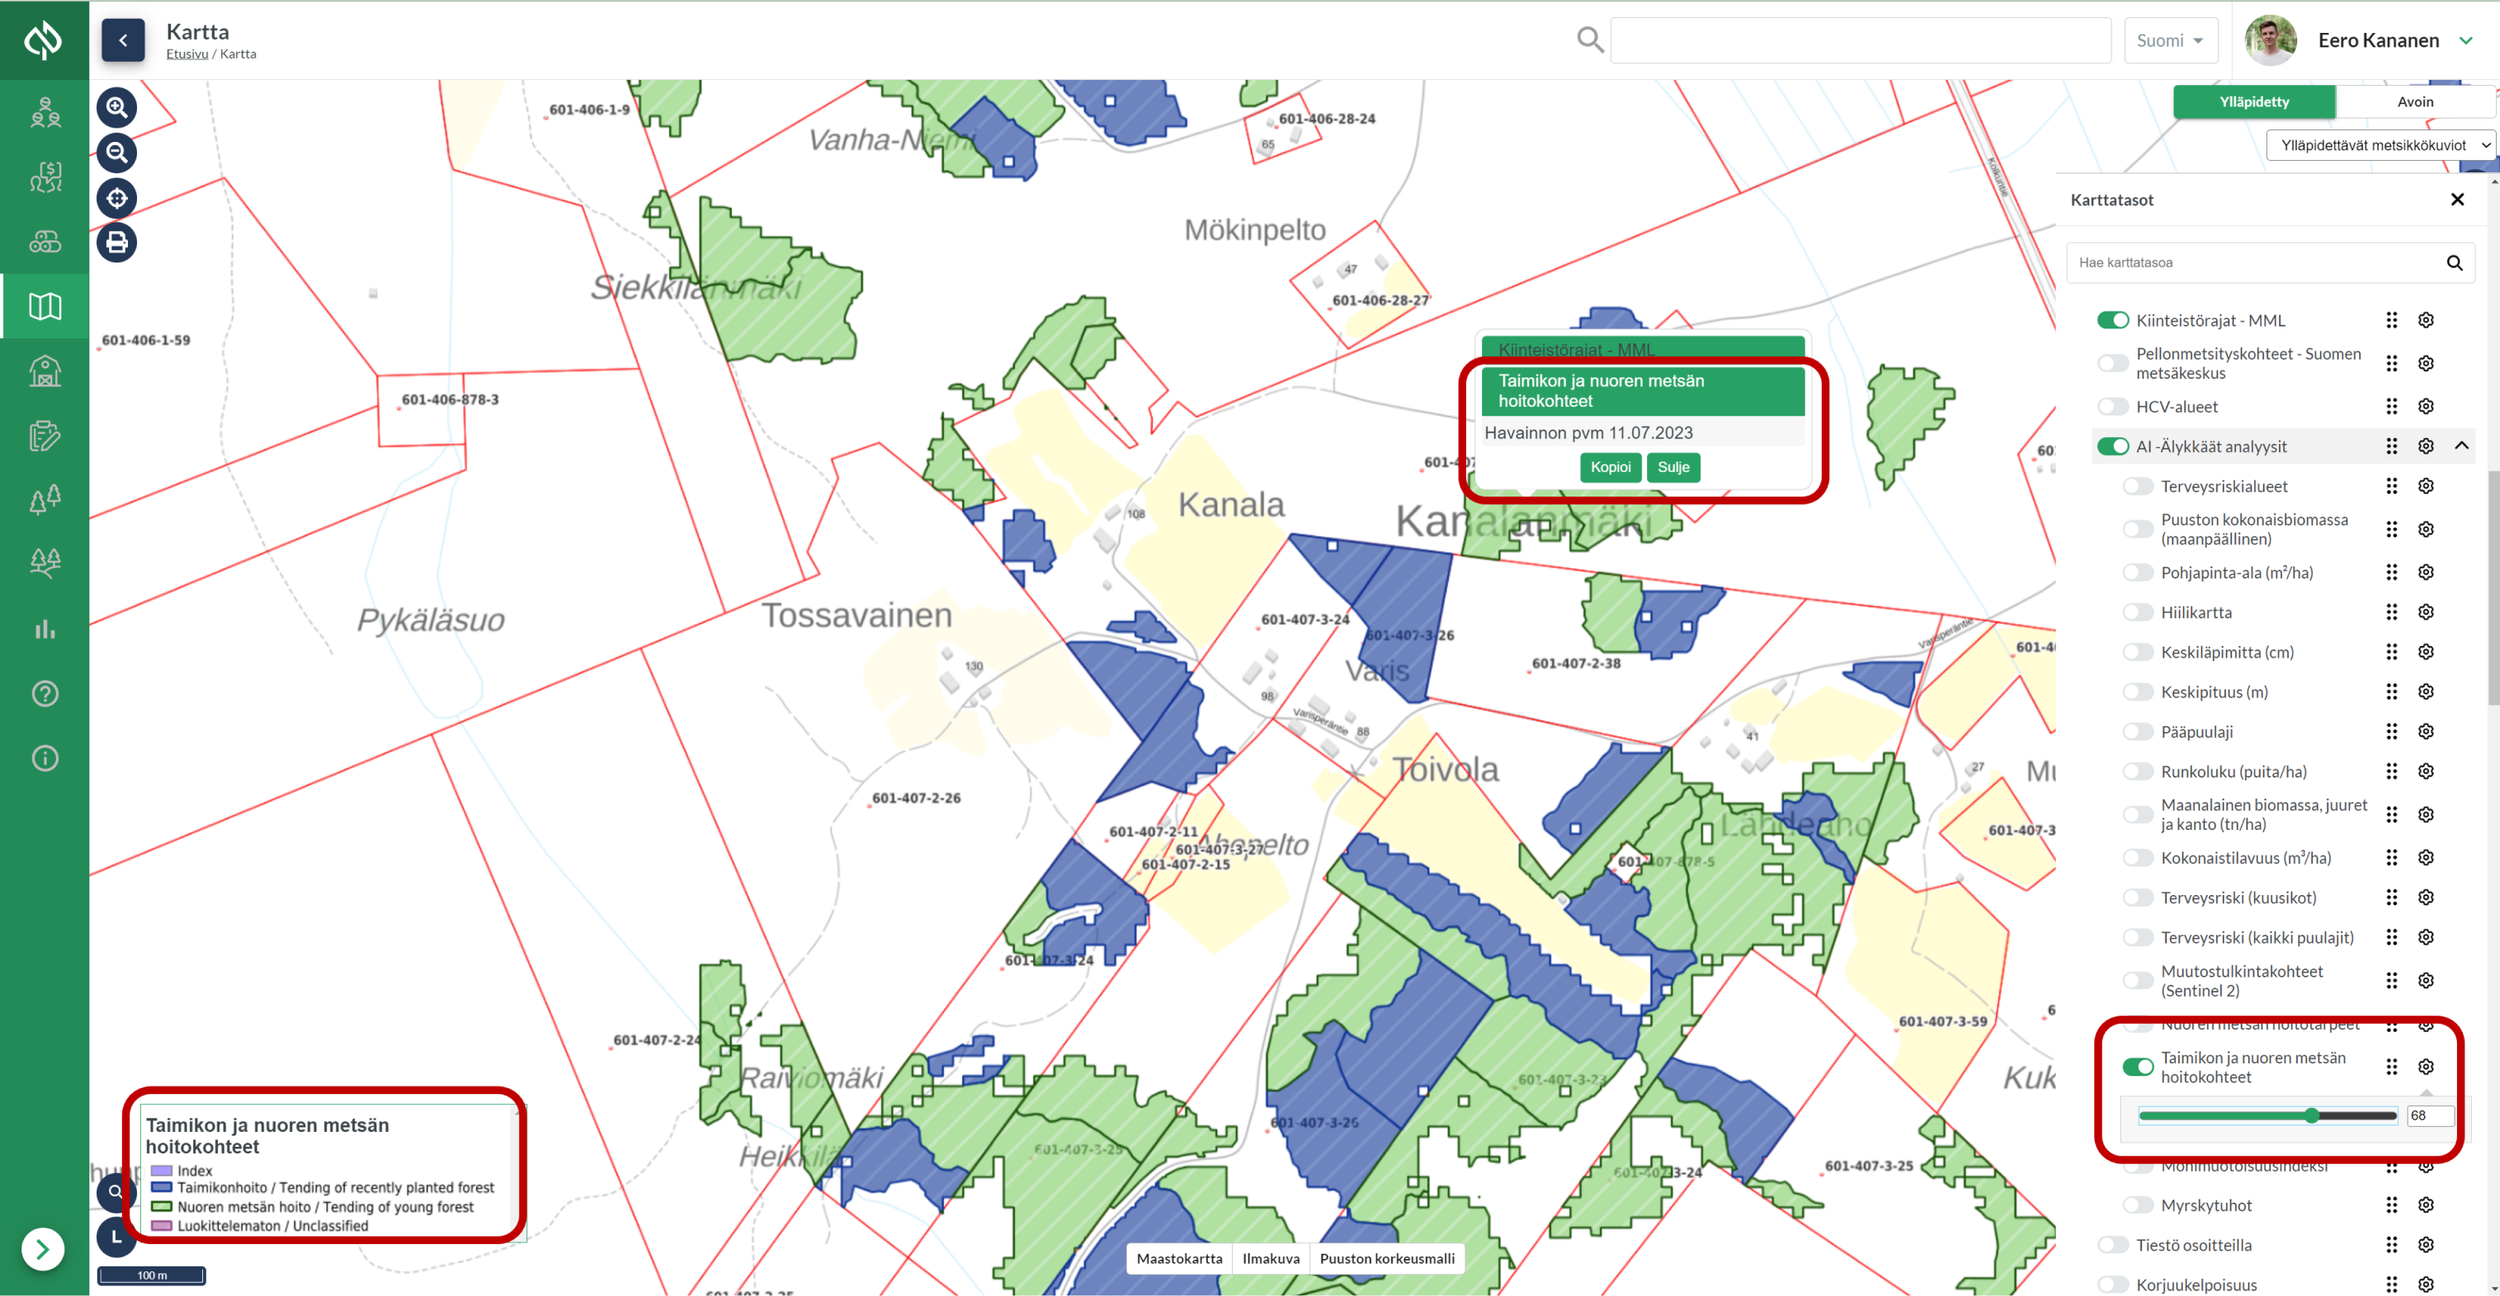Click Kopioi button in popup
This screenshot has height=1296, width=2500.
[1610, 467]
